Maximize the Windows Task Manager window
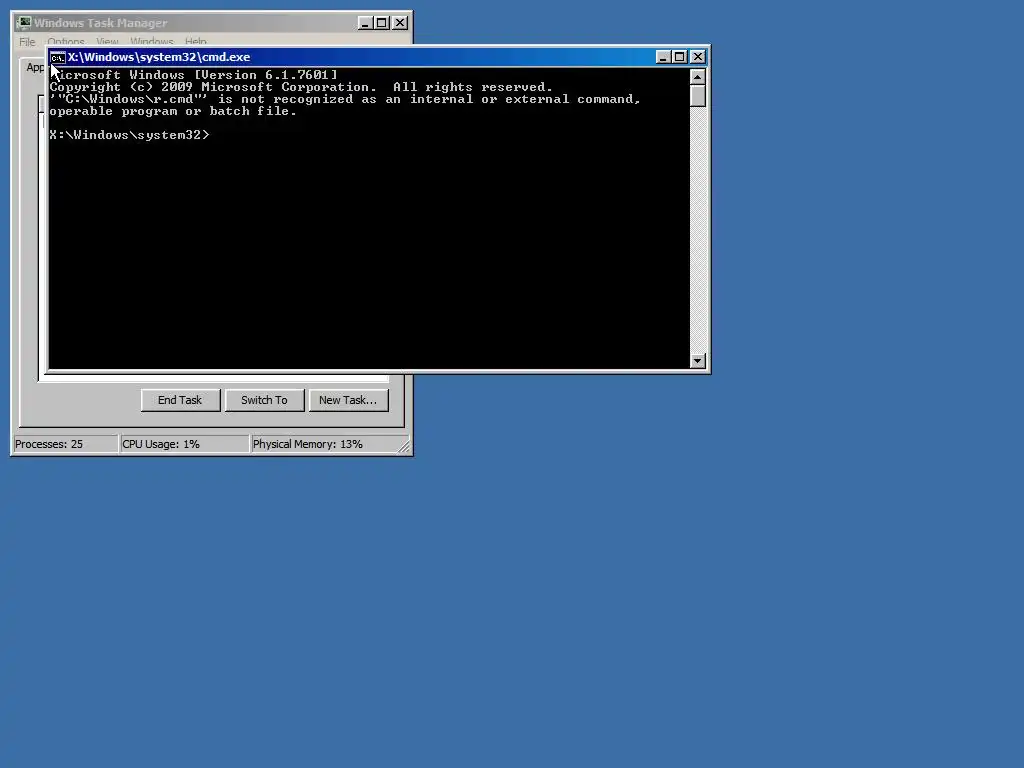Screen dimensions: 1024x768 (382, 23)
